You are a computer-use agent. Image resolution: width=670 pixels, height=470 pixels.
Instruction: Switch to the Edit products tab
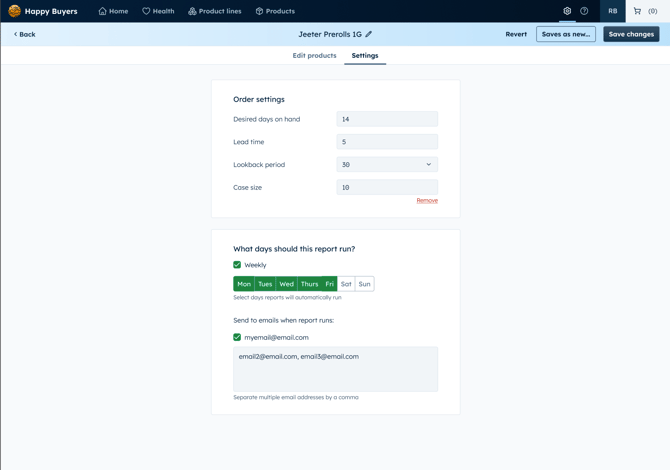[x=314, y=56]
